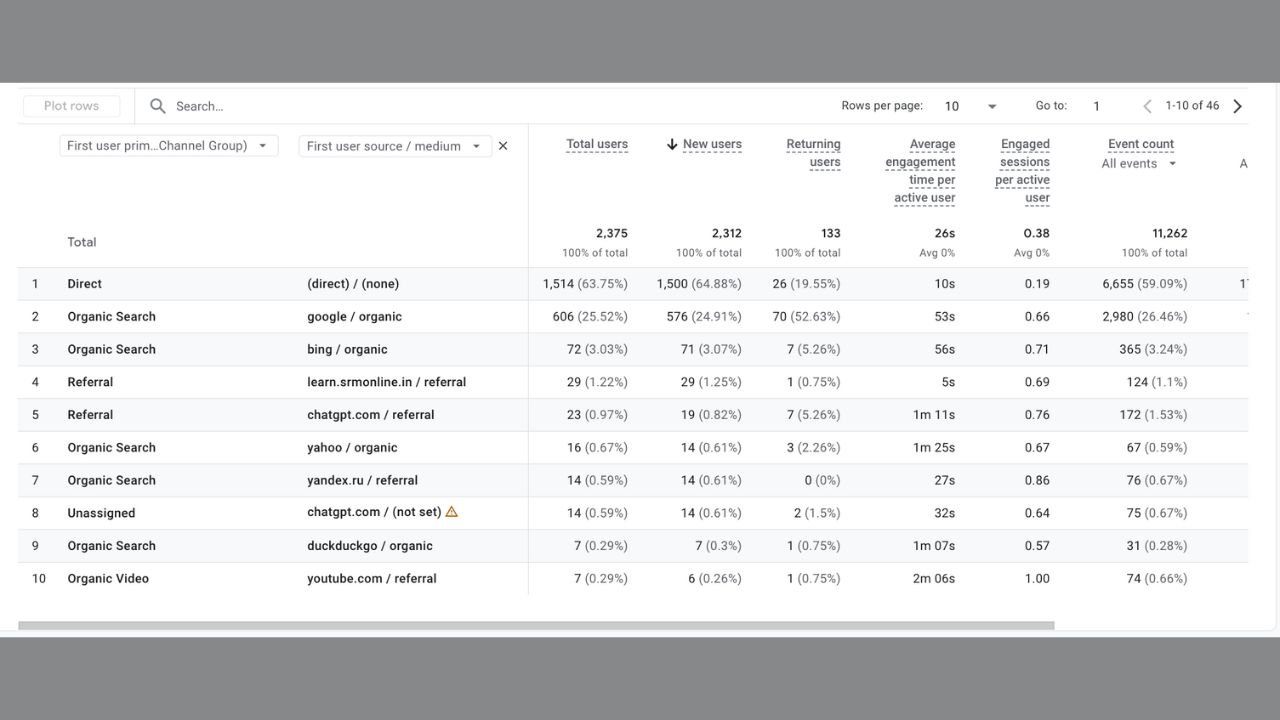Select the google / organic row
This screenshot has width=1280, height=720.
tap(354, 317)
